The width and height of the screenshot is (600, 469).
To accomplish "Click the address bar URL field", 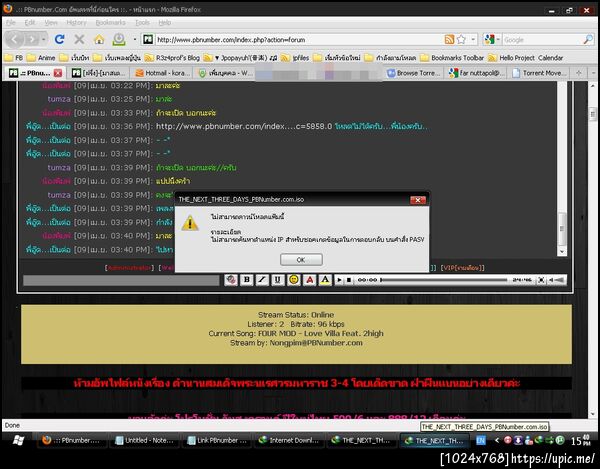I will [x=298, y=40].
